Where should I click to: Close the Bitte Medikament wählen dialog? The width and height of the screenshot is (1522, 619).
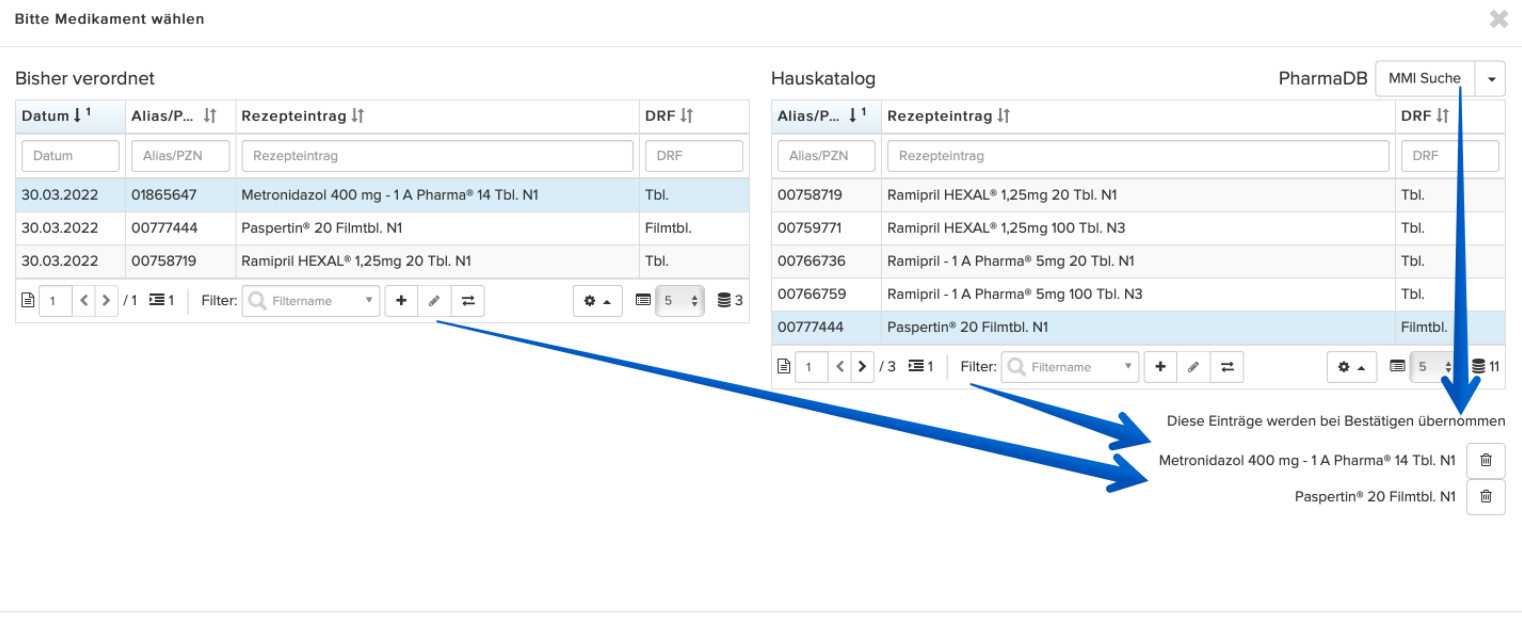tap(1498, 19)
